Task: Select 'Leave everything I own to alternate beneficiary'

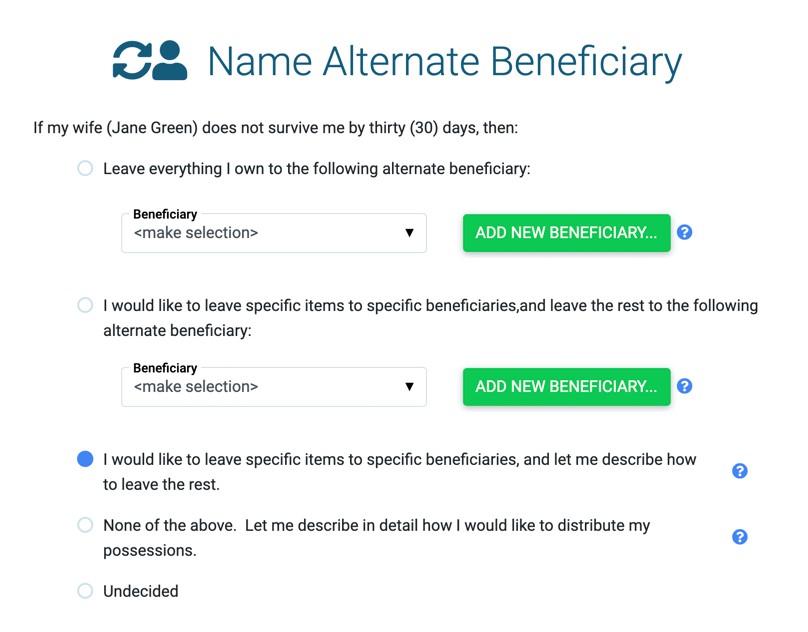Action: coord(84,168)
